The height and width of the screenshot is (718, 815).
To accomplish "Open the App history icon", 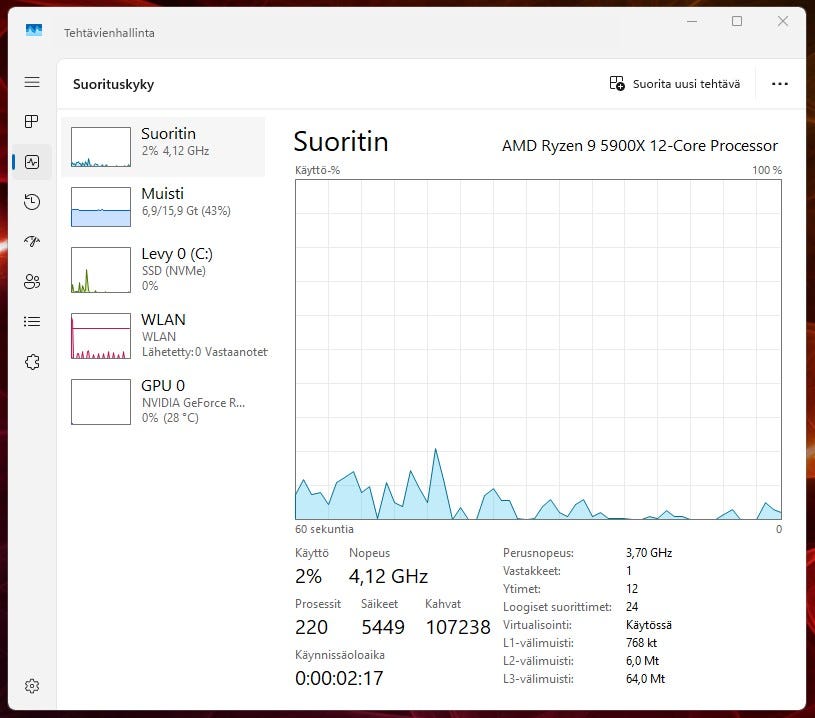I will (32, 202).
